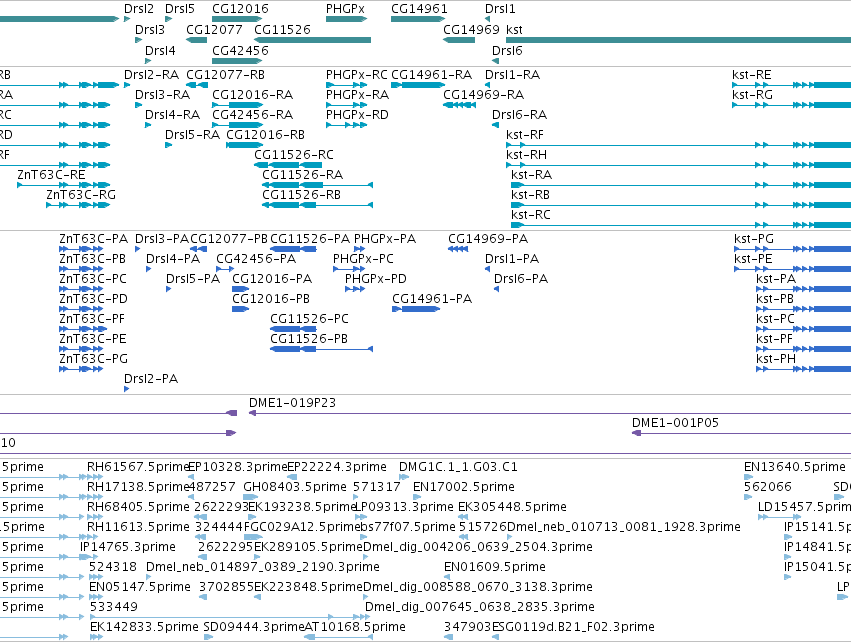Click transcript ZnT63C-RG label
851x642 pixels.
[81, 195]
